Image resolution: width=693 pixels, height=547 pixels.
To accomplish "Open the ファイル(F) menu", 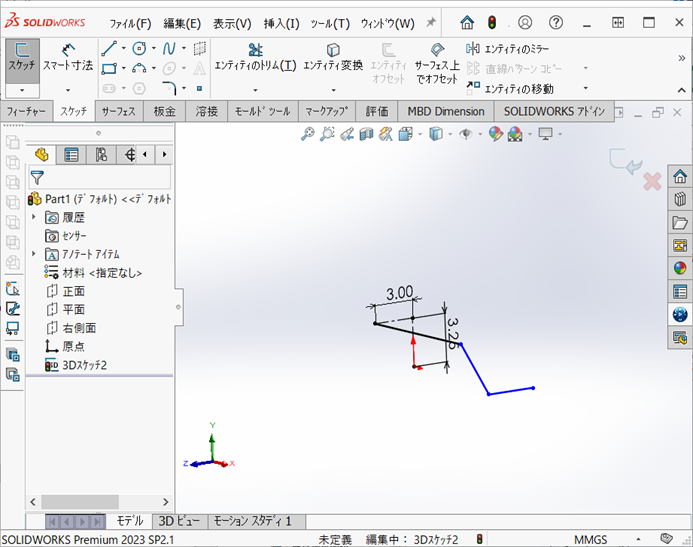I will pyautogui.click(x=129, y=23).
